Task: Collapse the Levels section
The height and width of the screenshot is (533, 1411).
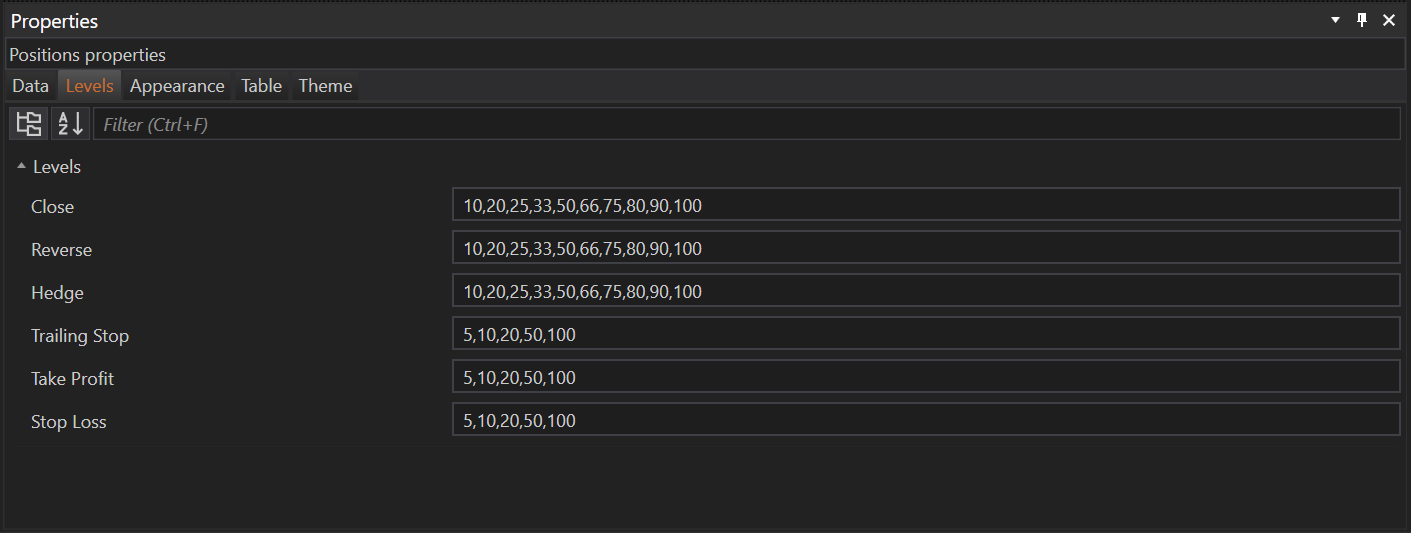Action: click(21, 166)
